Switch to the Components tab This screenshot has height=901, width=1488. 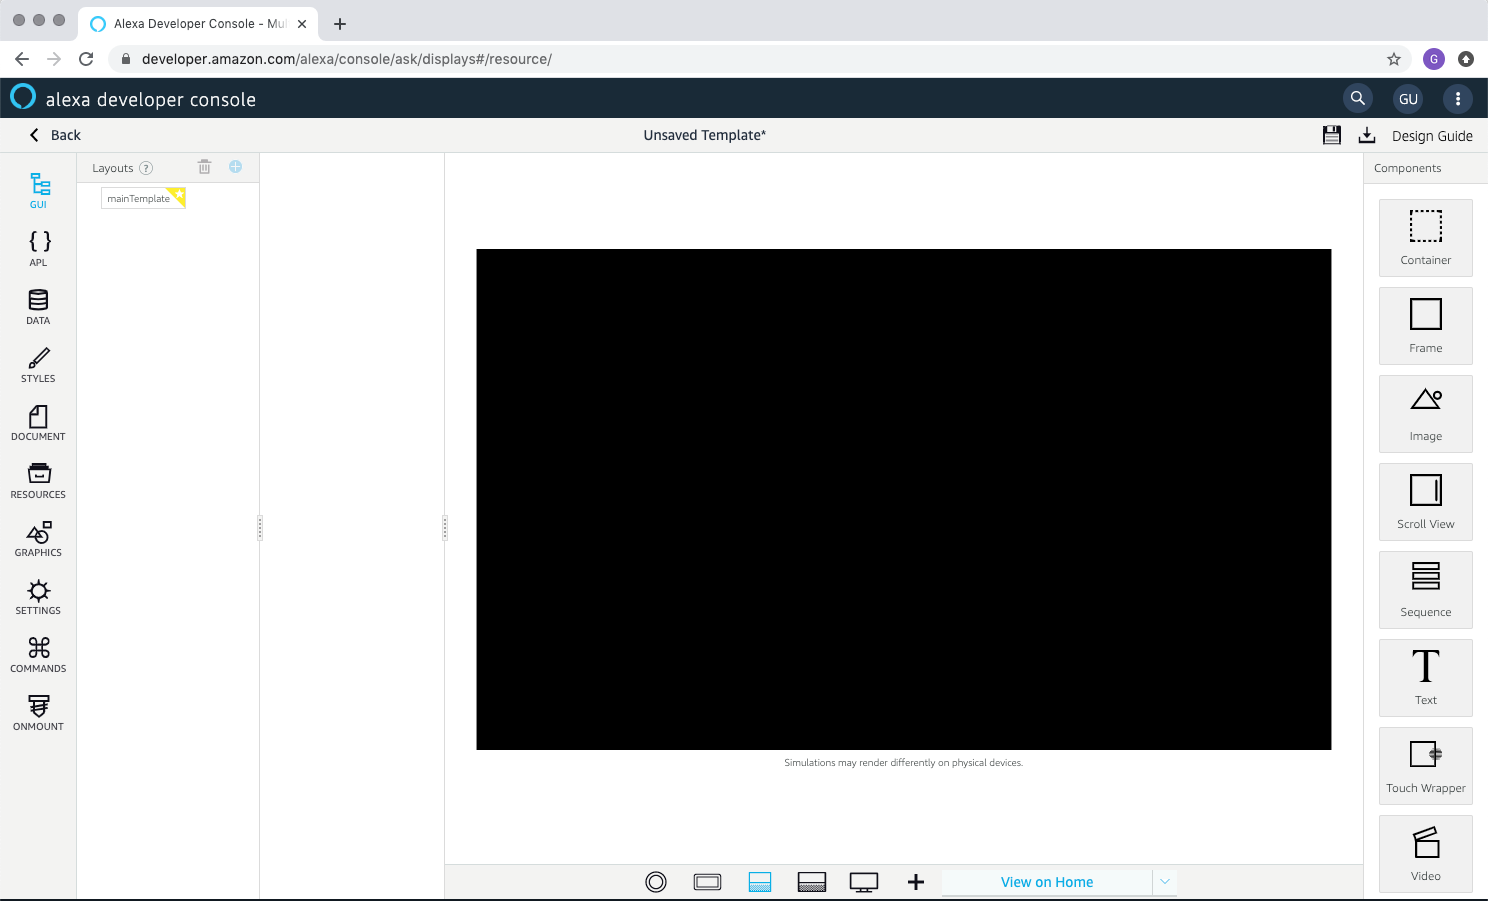click(1407, 167)
